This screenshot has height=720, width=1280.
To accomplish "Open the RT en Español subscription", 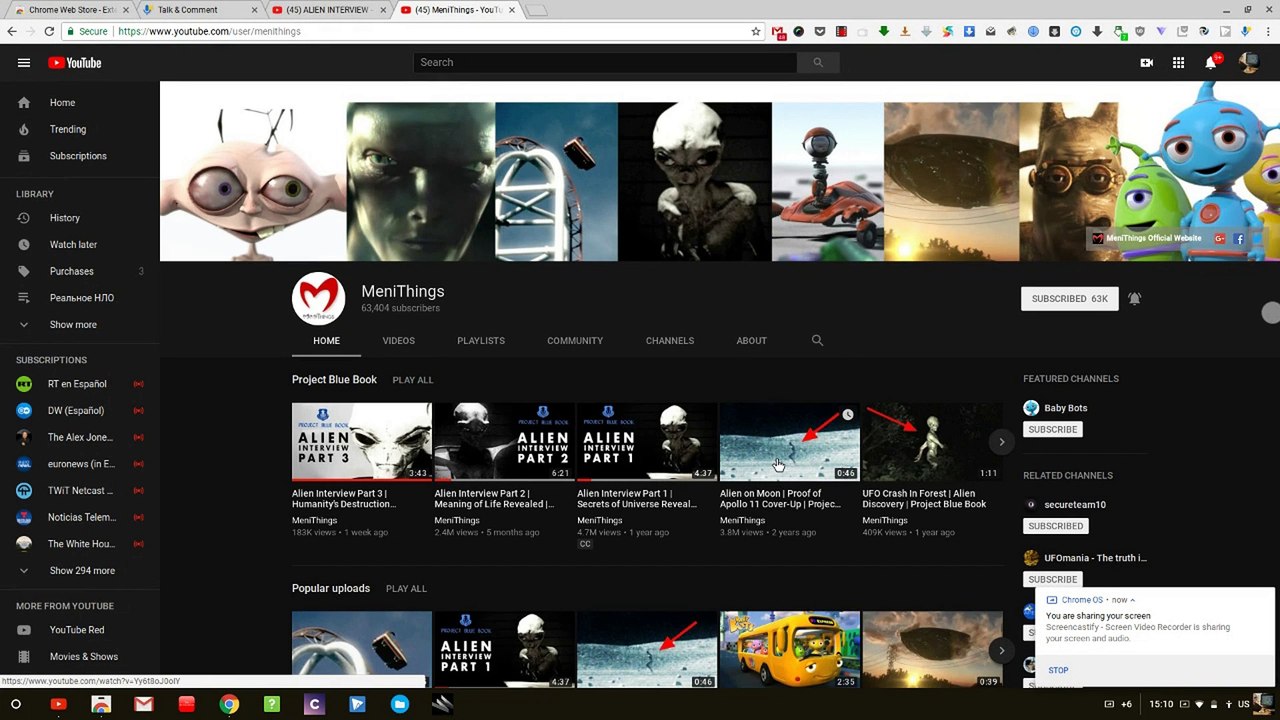I will (77, 384).
